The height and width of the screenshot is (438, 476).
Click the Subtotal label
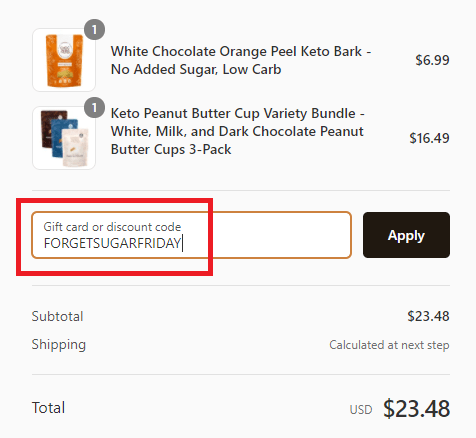(x=57, y=316)
